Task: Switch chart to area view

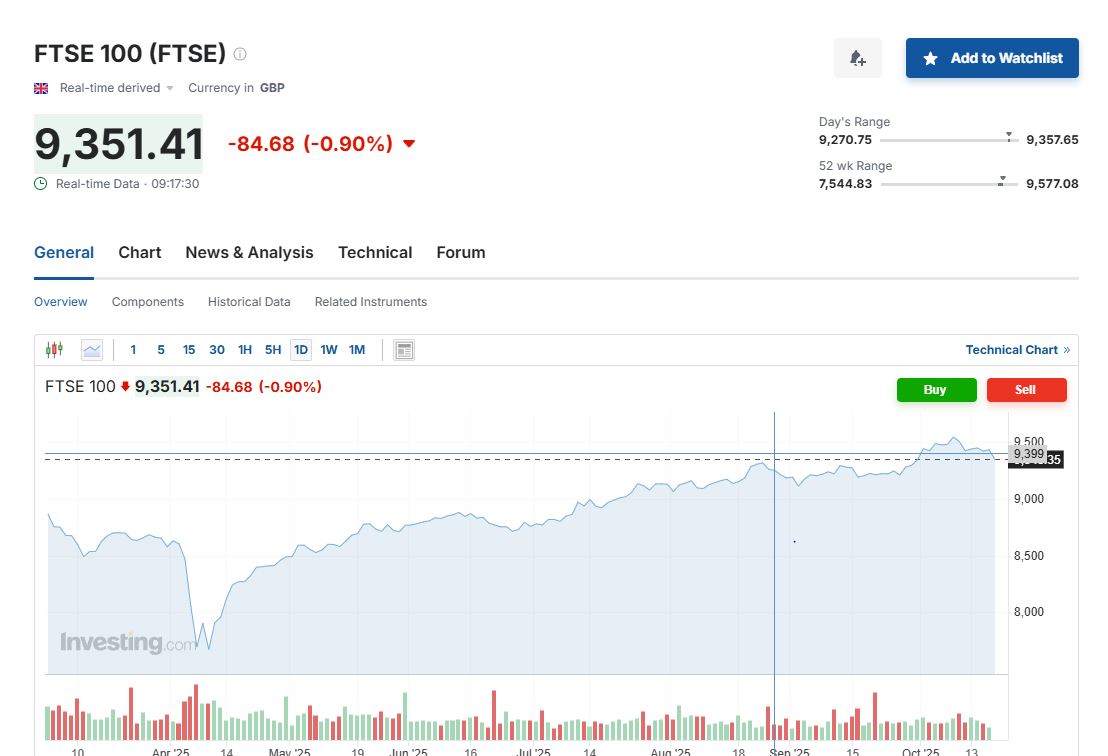Action: 92,350
